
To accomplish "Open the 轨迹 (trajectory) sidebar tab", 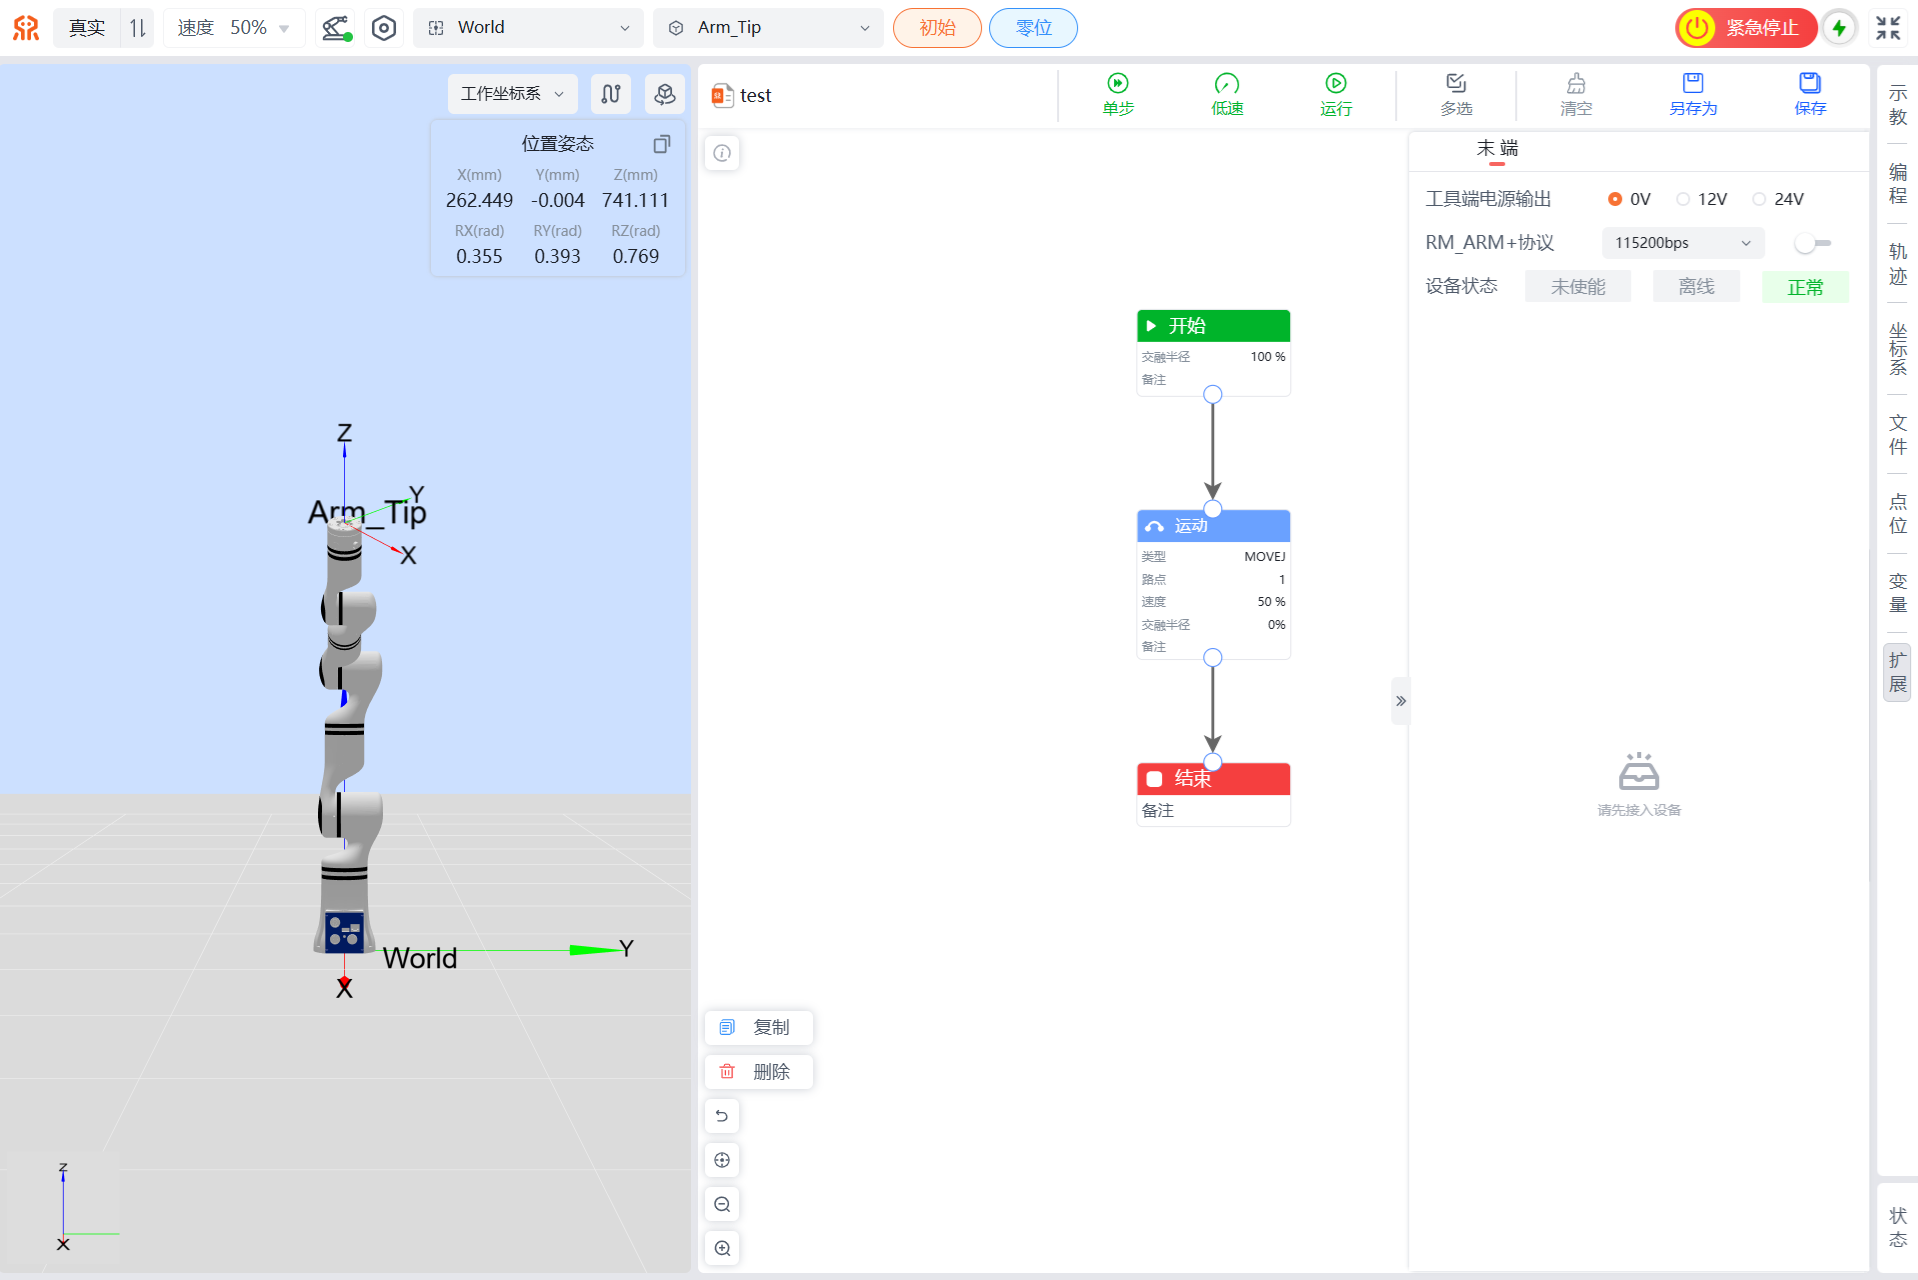I will (1897, 264).
